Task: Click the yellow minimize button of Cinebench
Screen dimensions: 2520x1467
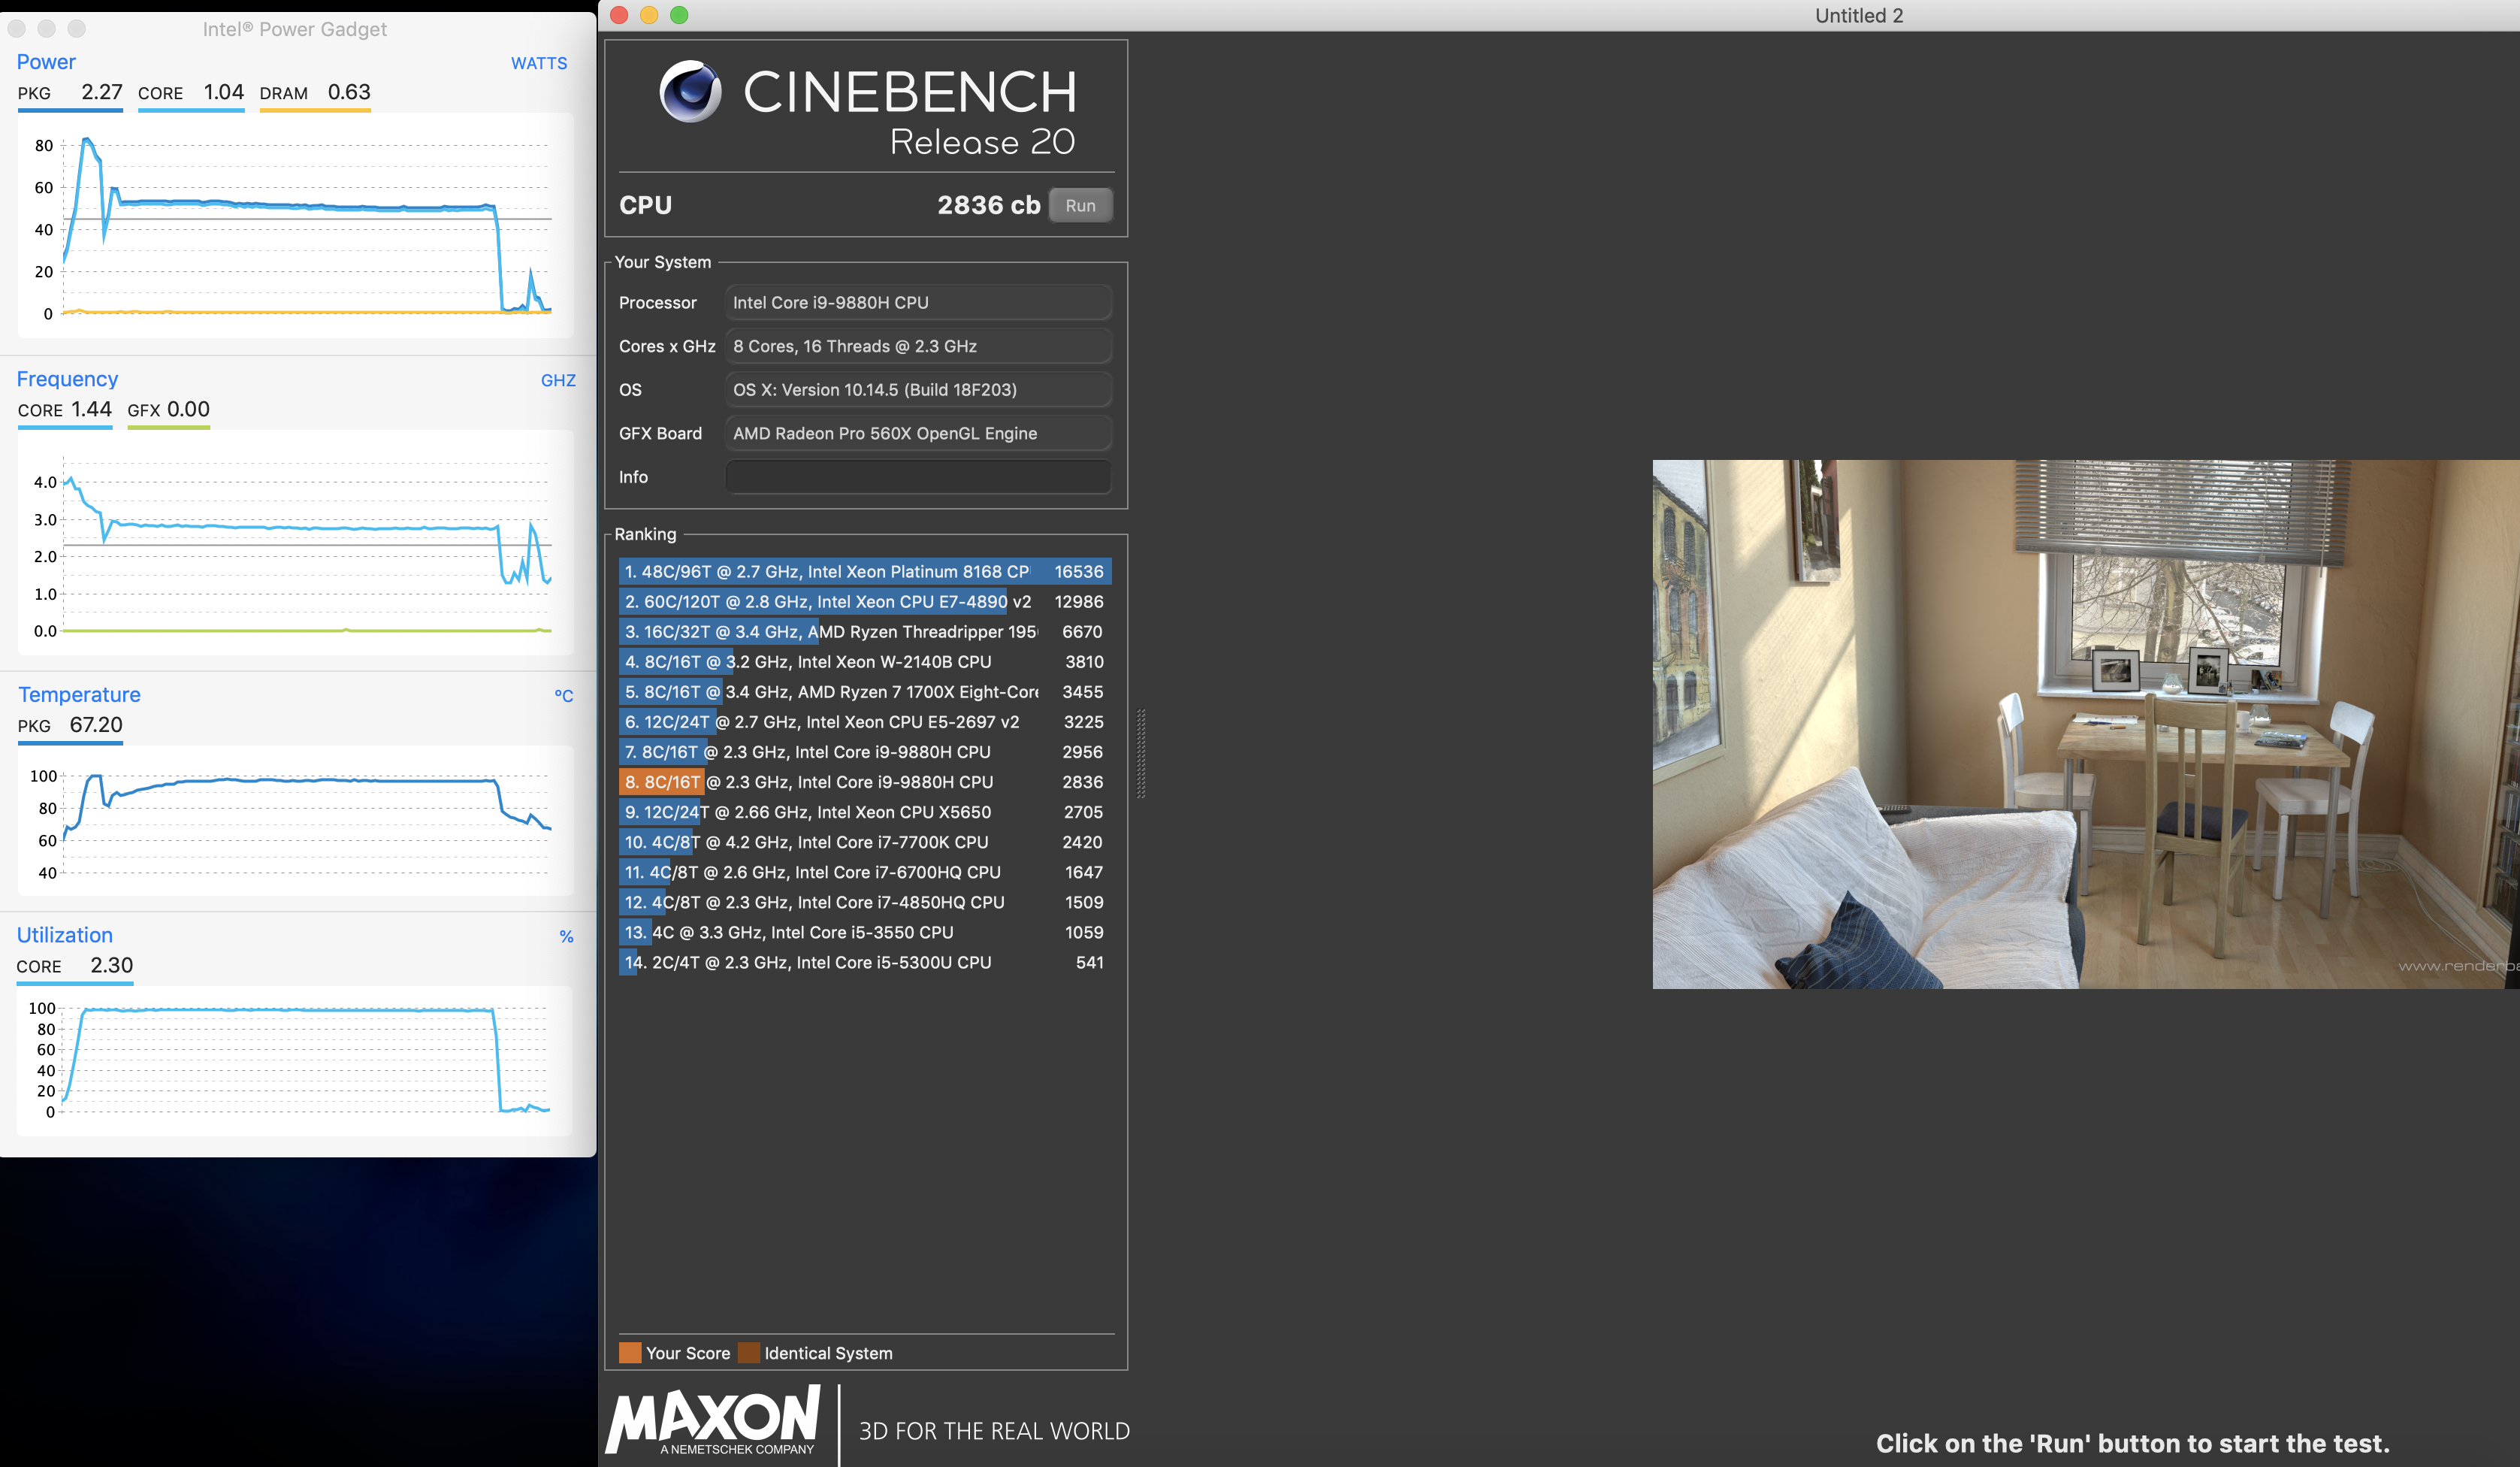Action: [x=649, y=15]
